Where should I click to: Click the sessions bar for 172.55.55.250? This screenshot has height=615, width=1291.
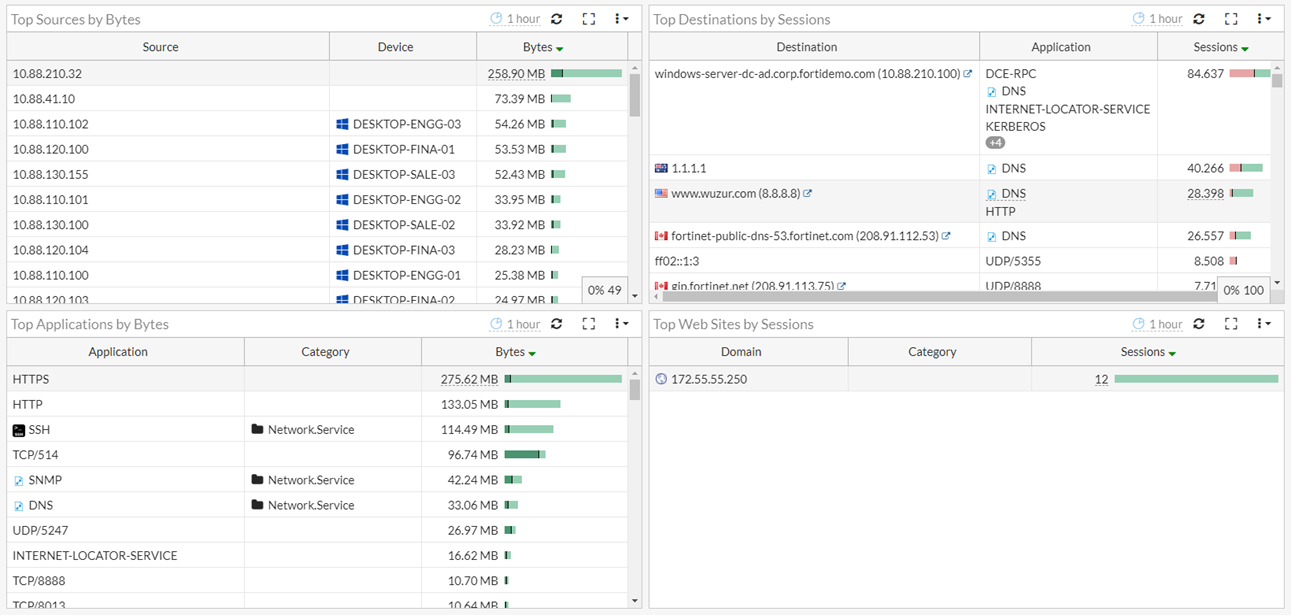(x=1196, y=380)
